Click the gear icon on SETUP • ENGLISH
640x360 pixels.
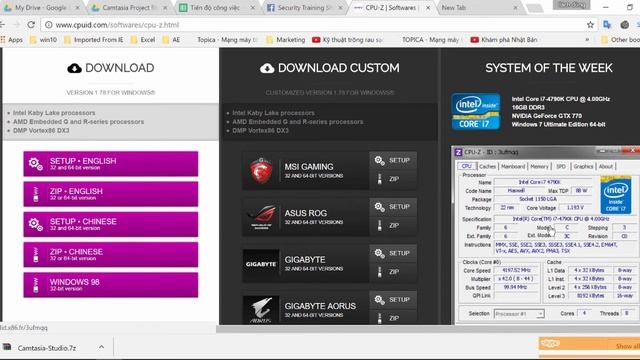coord(36,164)
